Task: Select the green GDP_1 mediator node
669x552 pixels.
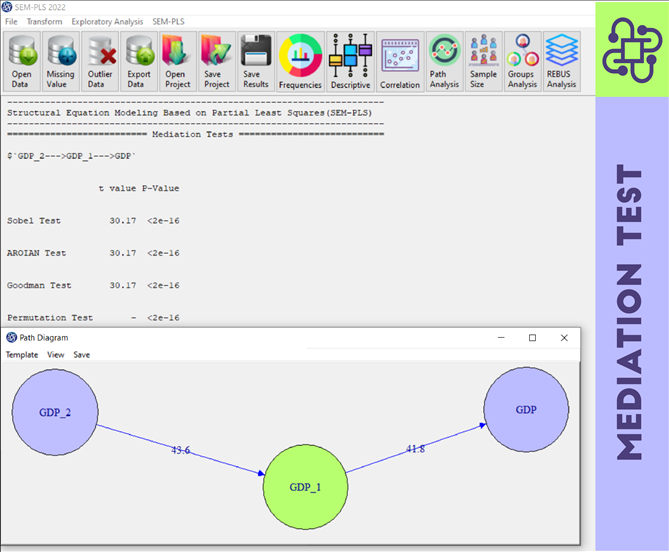Action: click(x=305, y=487)
